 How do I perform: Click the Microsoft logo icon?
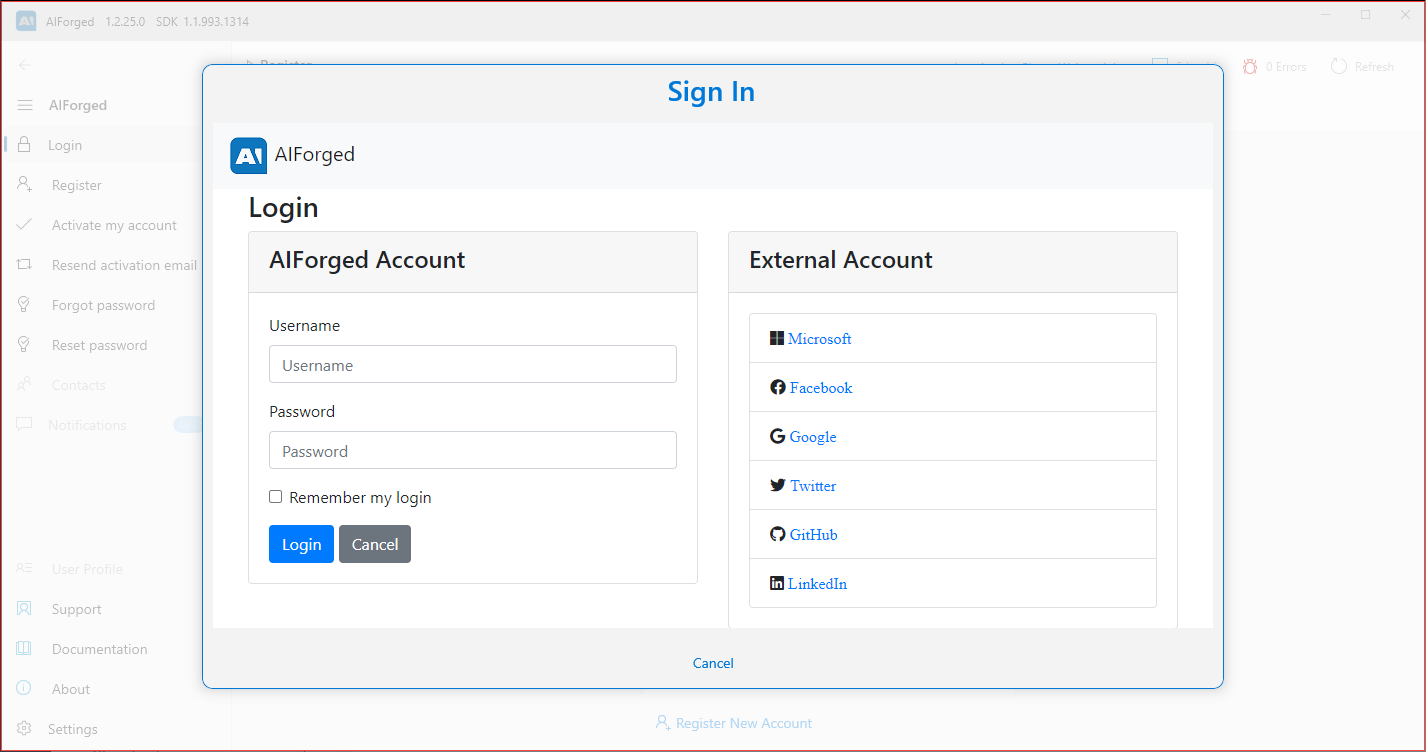(777, 338)
